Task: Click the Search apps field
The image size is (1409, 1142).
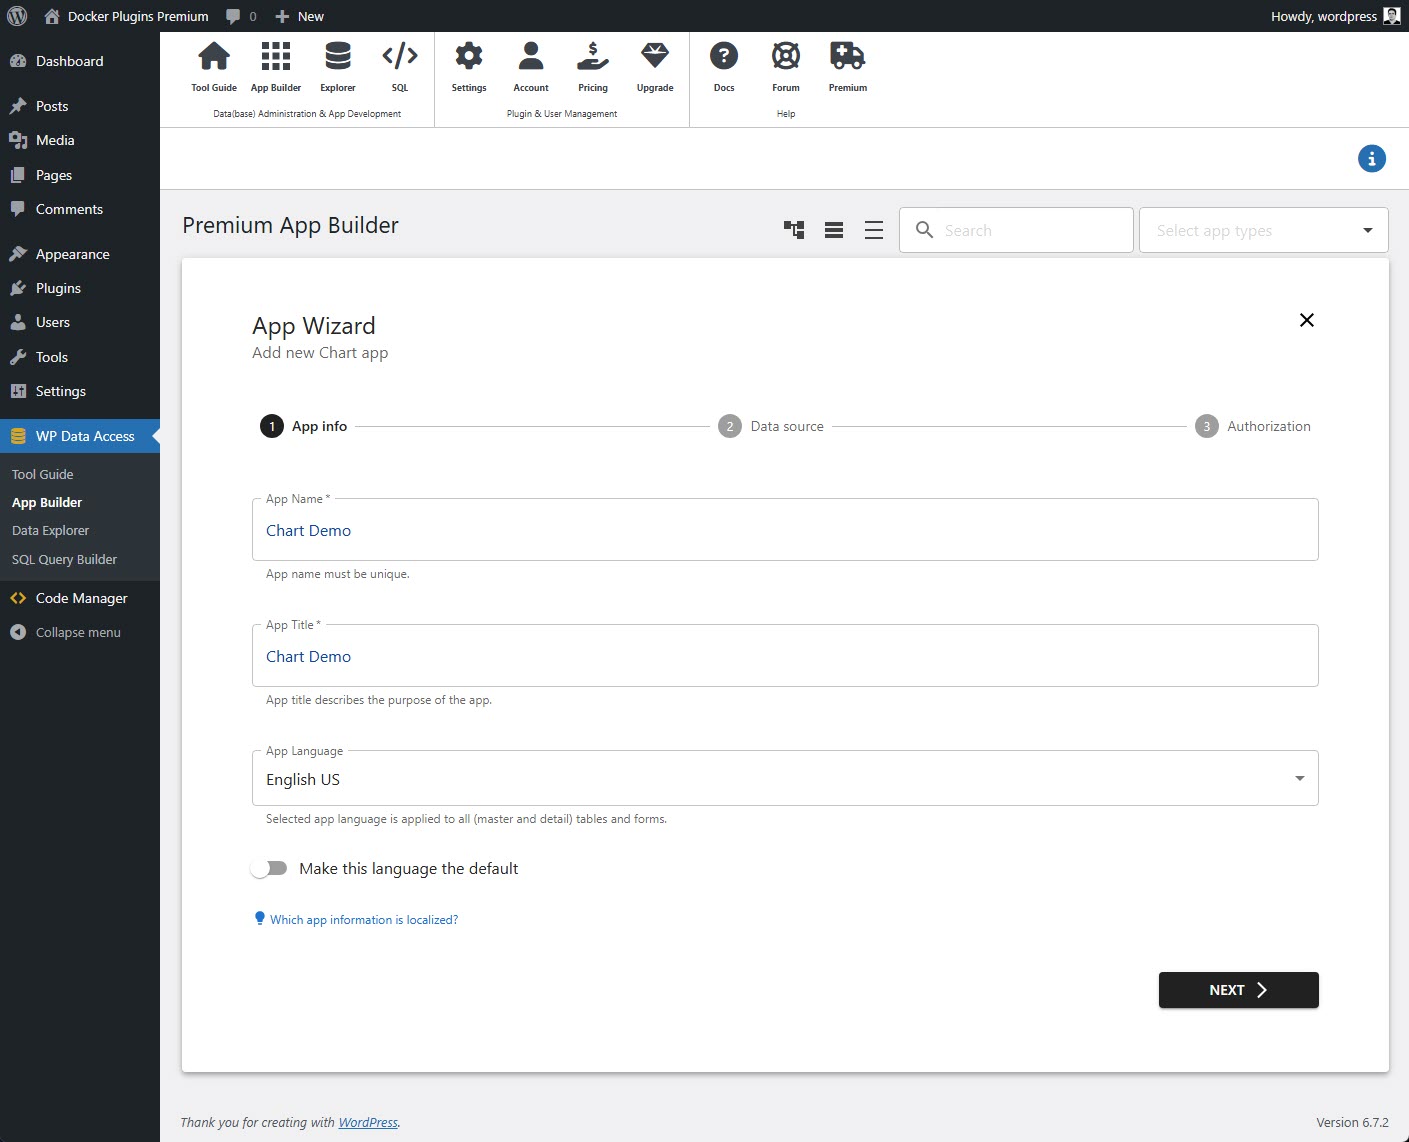Action: (1016, 230)
